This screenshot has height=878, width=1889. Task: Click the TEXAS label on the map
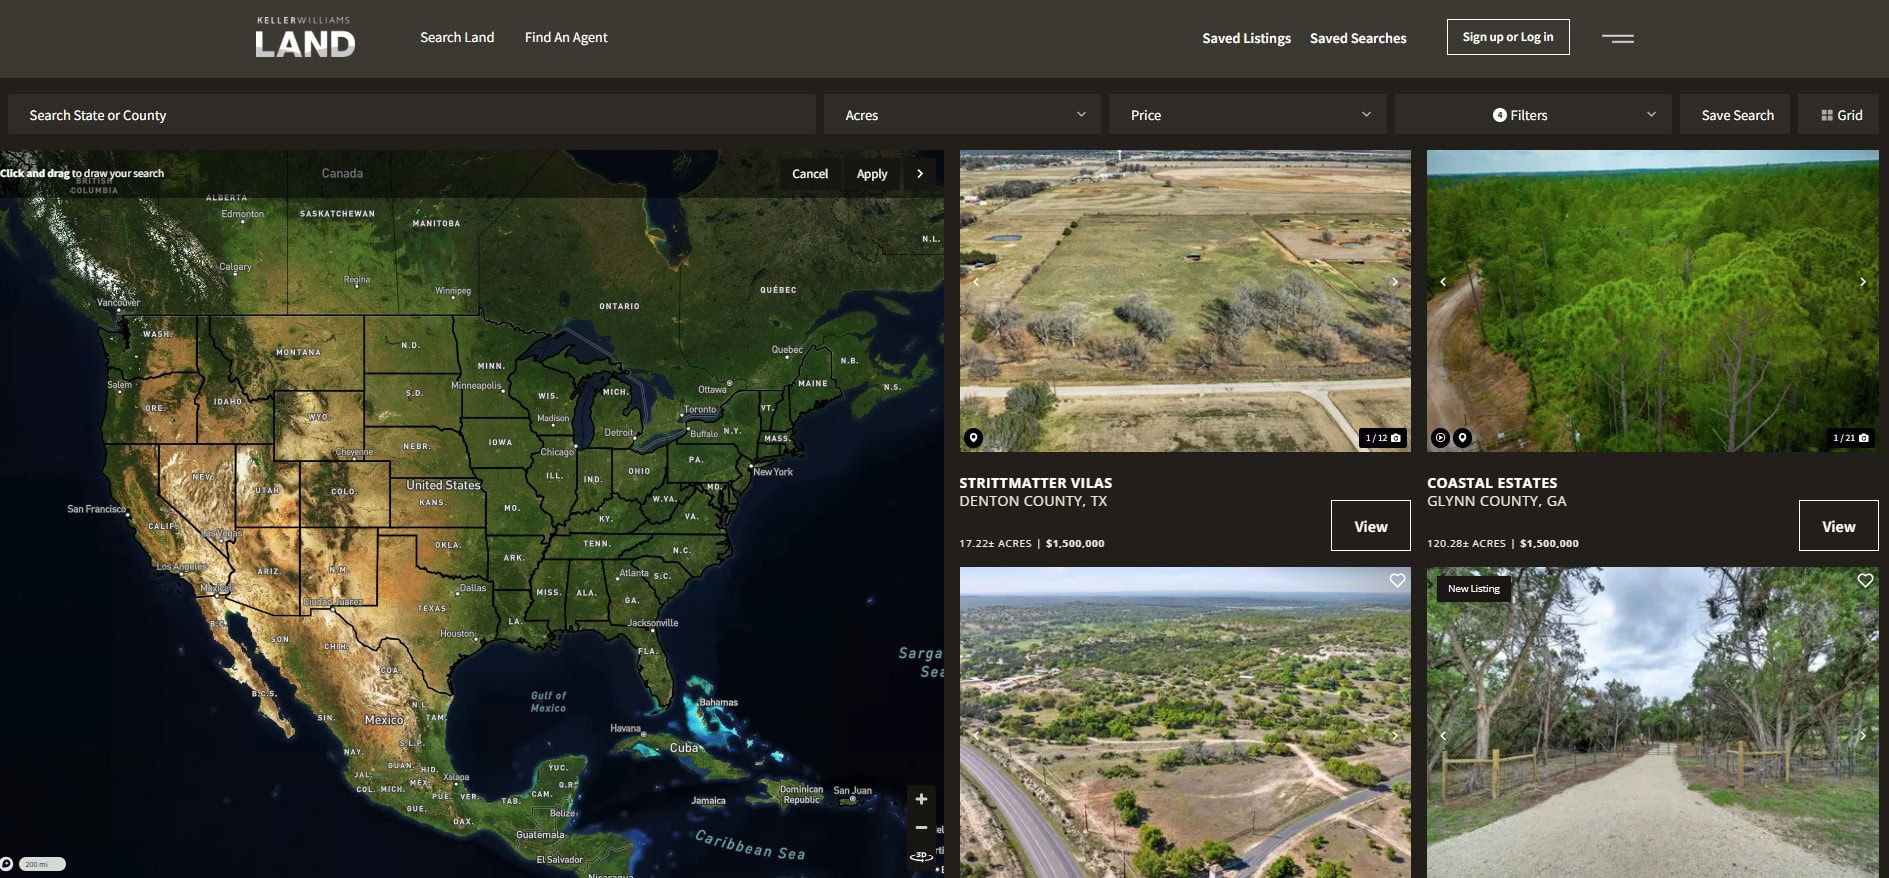click(432, 608)
